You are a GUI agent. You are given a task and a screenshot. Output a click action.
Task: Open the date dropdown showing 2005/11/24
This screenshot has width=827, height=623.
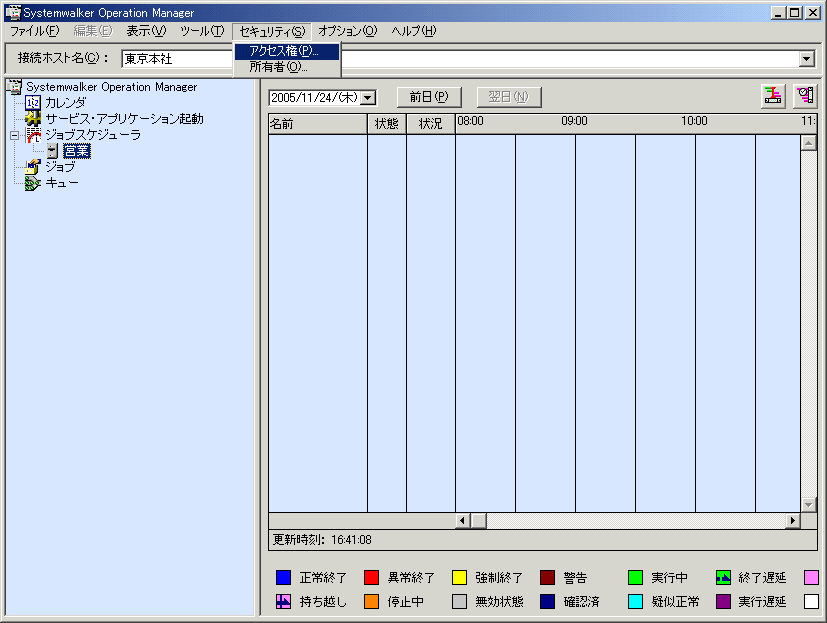pos(369,98)
